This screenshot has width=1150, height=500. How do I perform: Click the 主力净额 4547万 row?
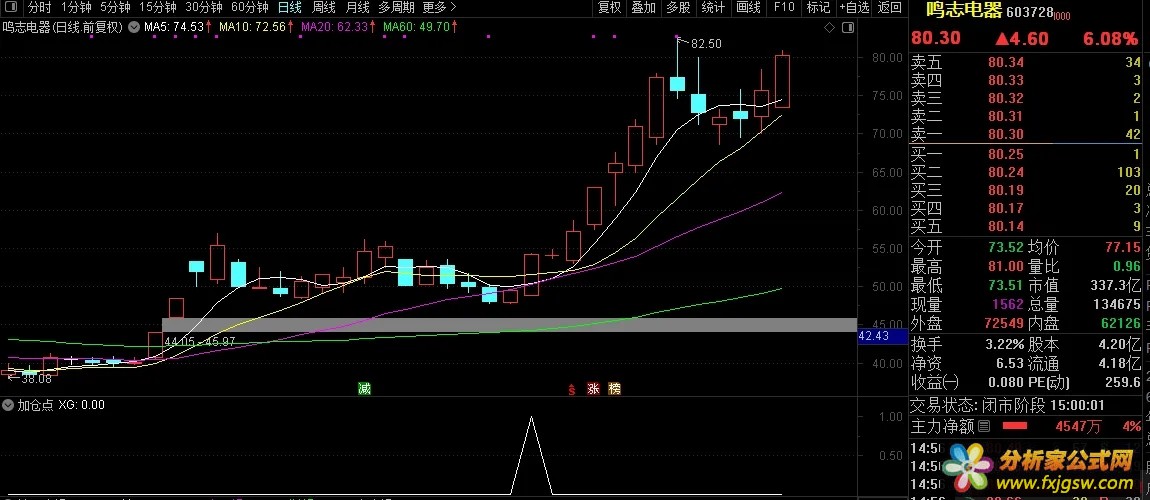tap(1026, 425)
